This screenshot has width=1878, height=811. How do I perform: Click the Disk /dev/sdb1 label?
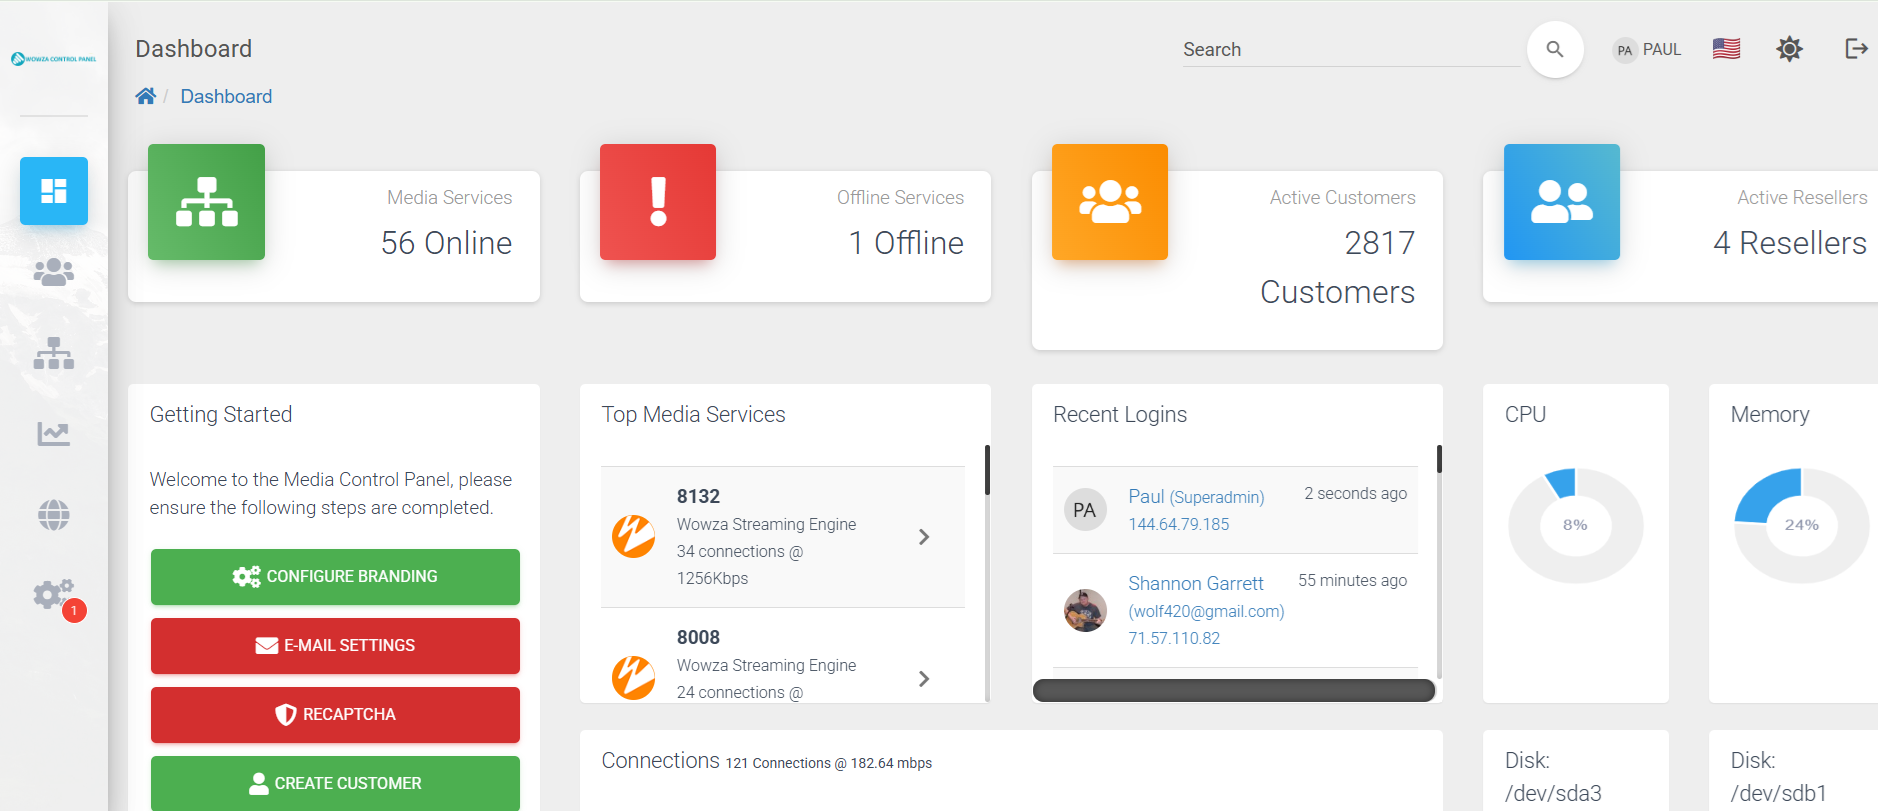pos(1779,777)
